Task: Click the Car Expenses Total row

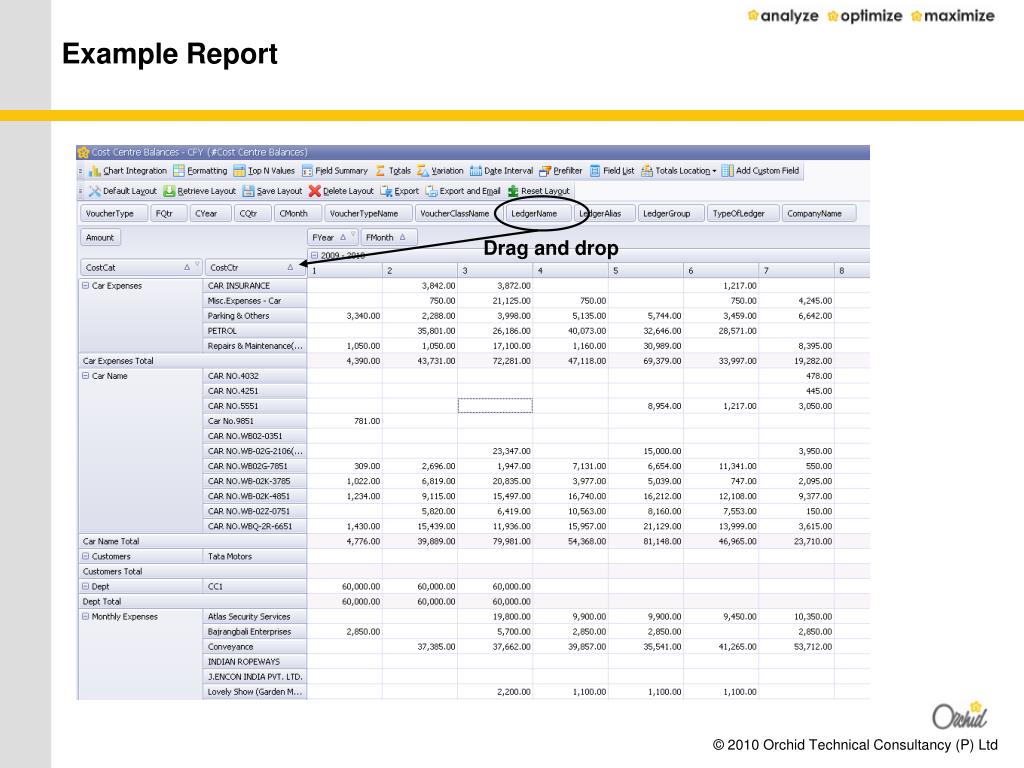Action: coord(192,361)
